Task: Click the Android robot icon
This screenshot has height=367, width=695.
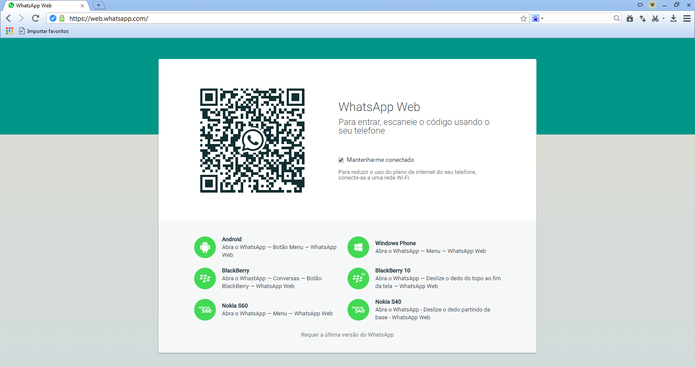Action: (205, 247)
